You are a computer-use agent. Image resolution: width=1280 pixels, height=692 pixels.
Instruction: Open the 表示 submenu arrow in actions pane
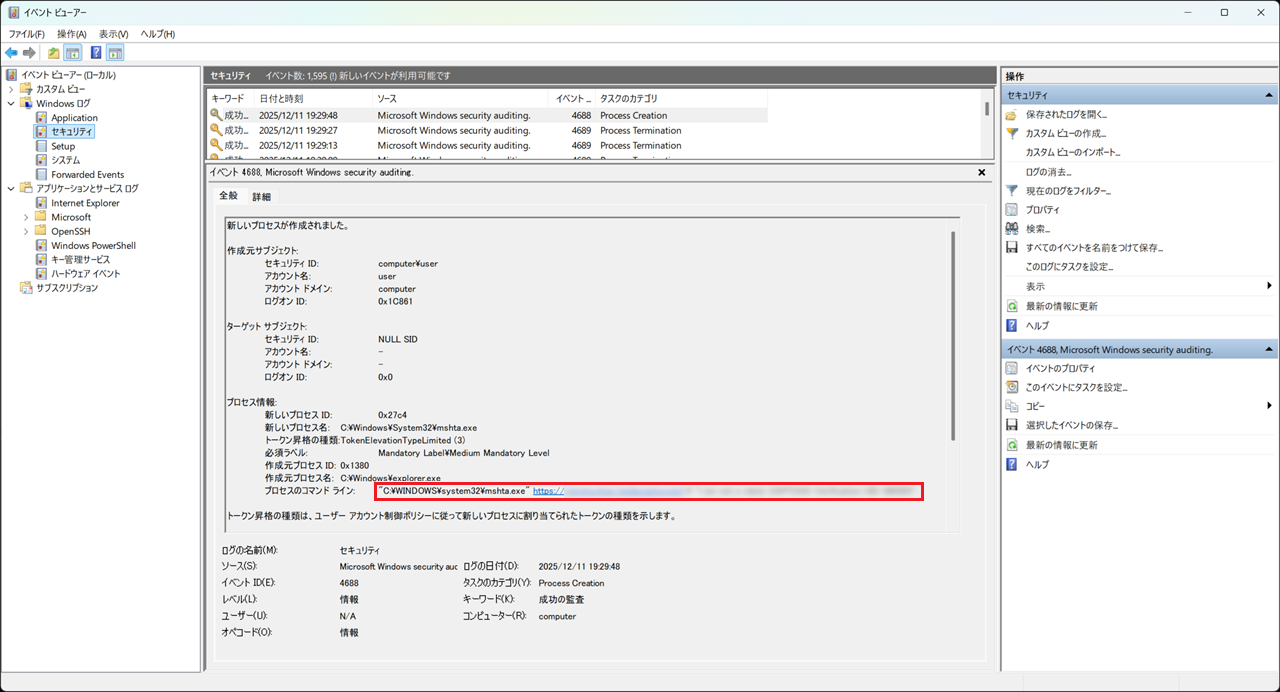tap(1269, 286)
